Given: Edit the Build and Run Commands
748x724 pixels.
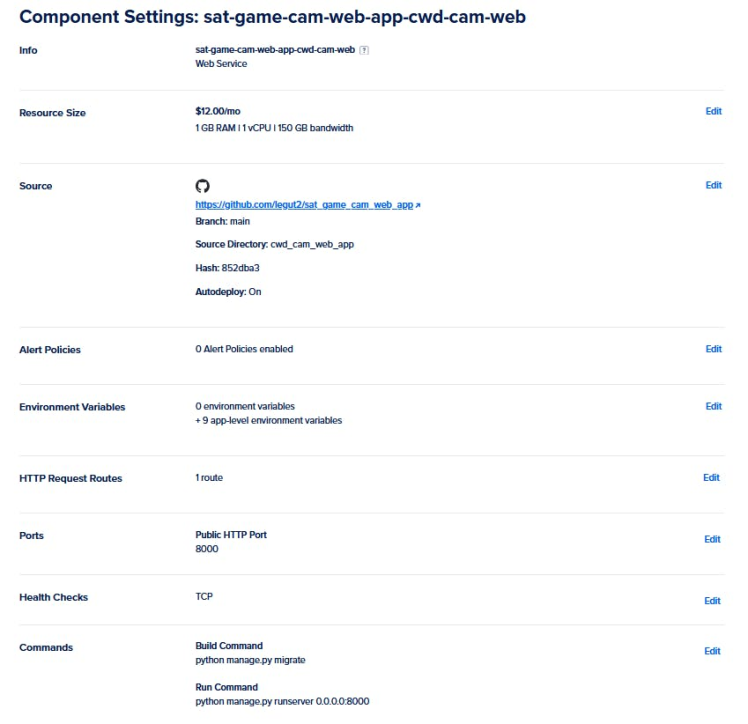Looking at the screenshot, I should pos(712,651).
